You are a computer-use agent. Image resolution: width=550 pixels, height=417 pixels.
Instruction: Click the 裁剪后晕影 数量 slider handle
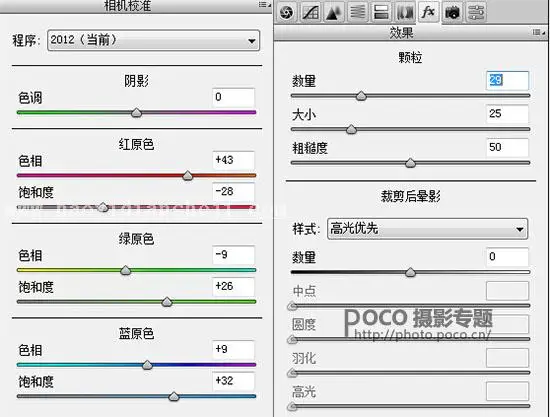[410, 272]
